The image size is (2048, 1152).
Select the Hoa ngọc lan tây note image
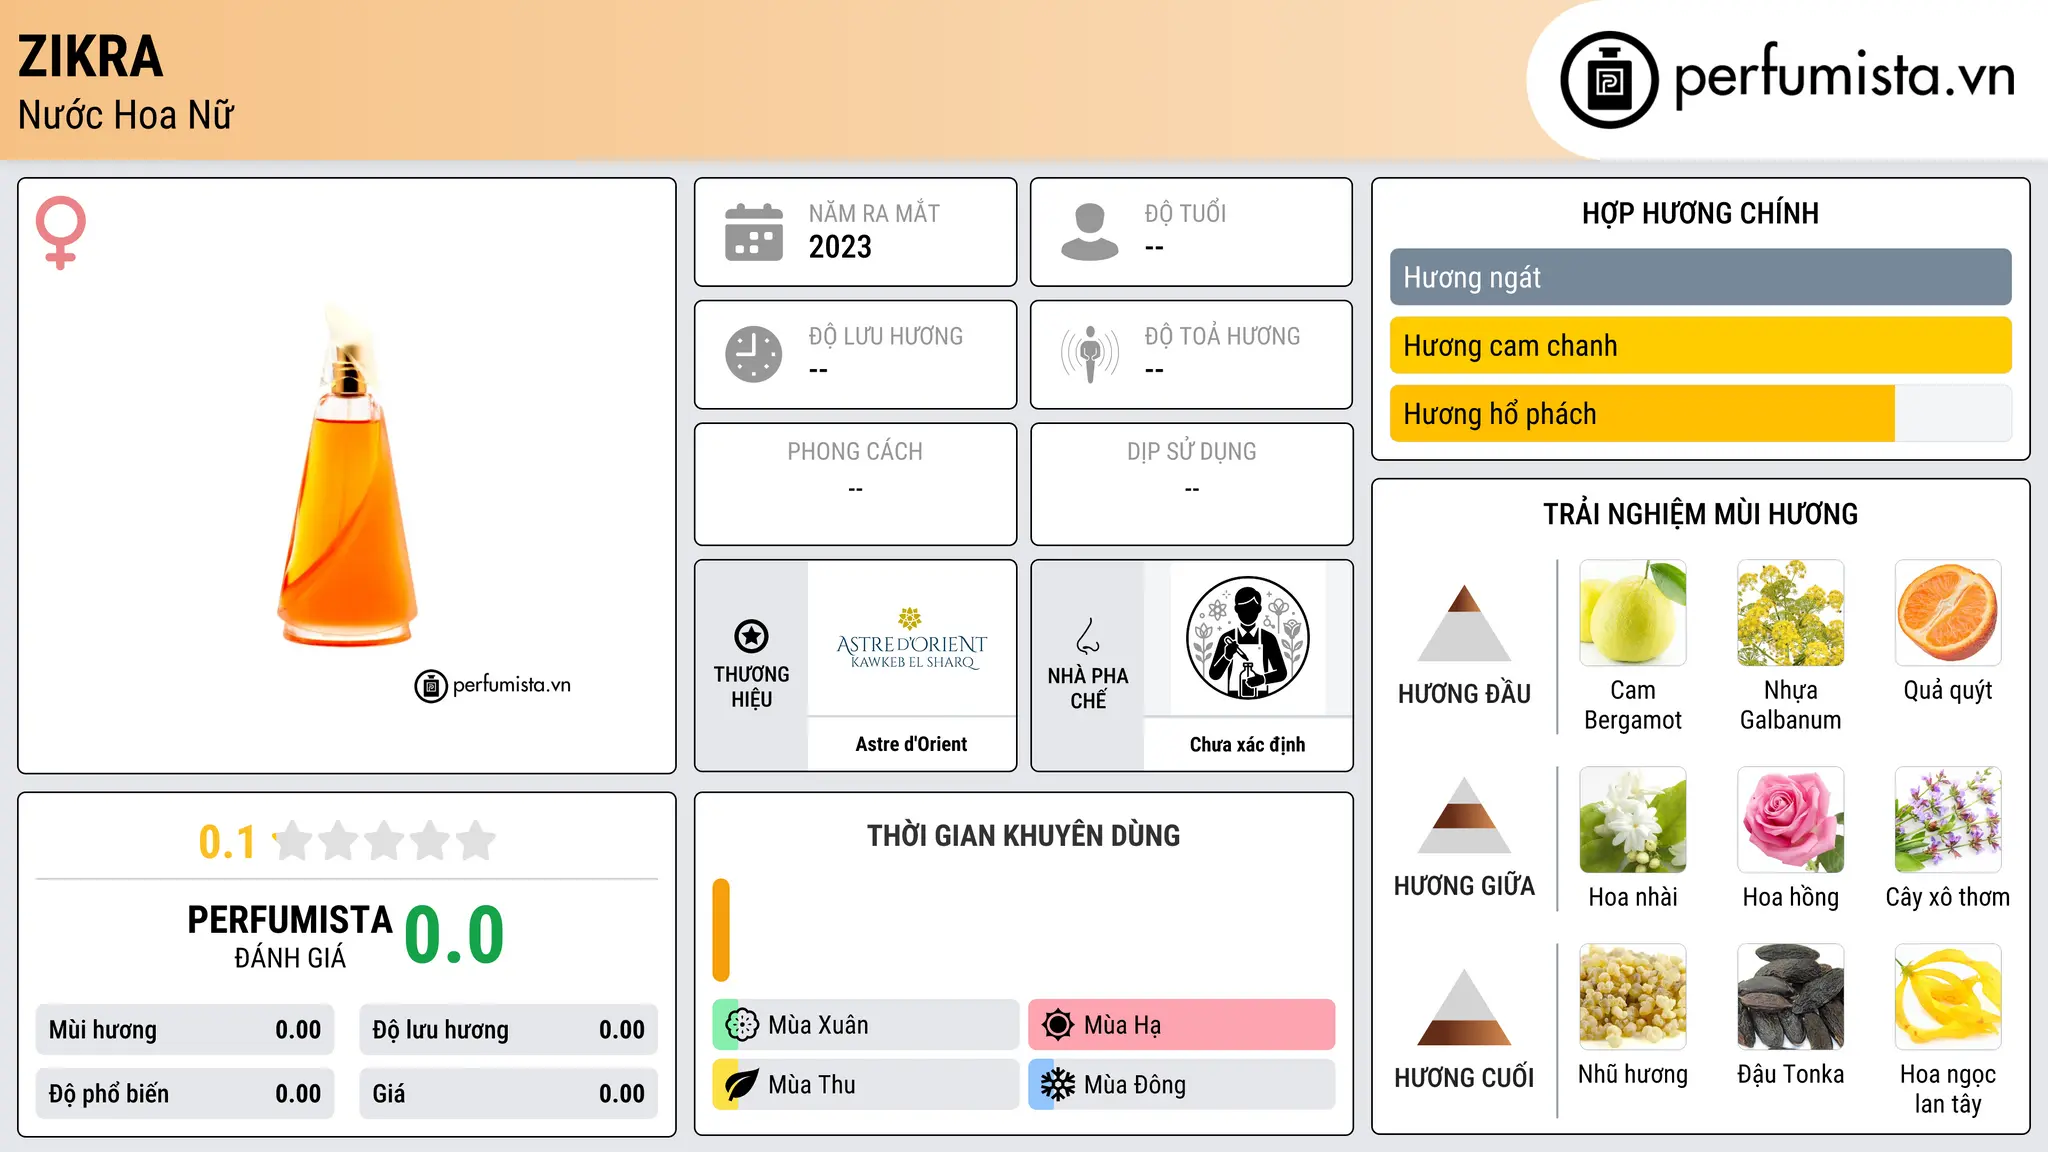pyautogui.click(x=1948, y=997)
